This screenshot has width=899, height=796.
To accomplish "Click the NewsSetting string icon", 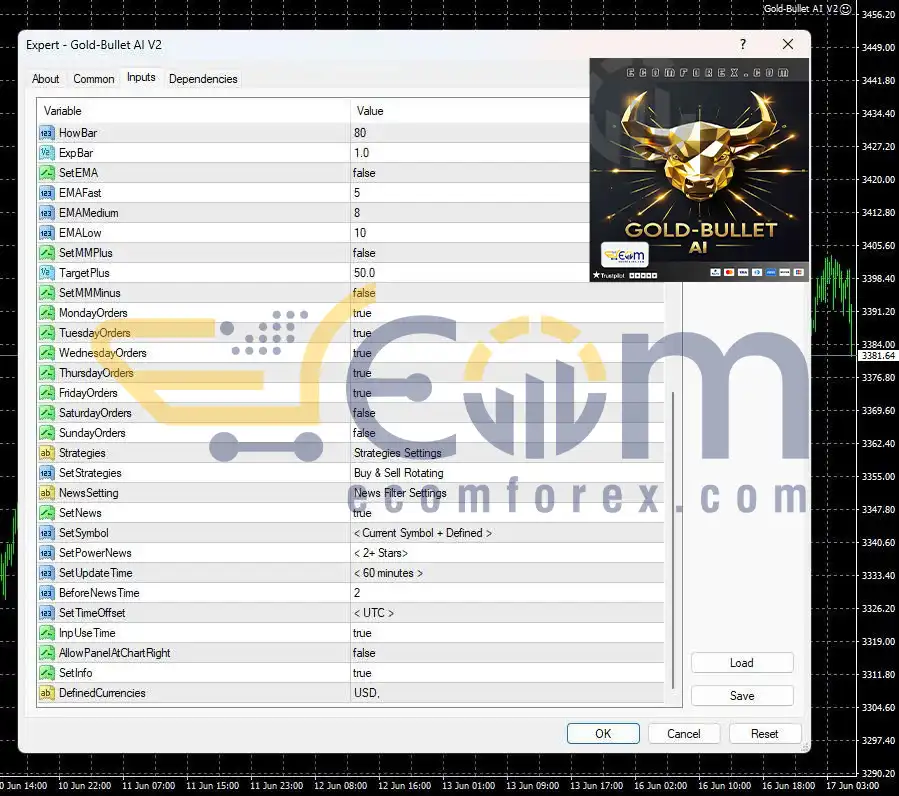I will pyautogui.click(x=46, y=493).
